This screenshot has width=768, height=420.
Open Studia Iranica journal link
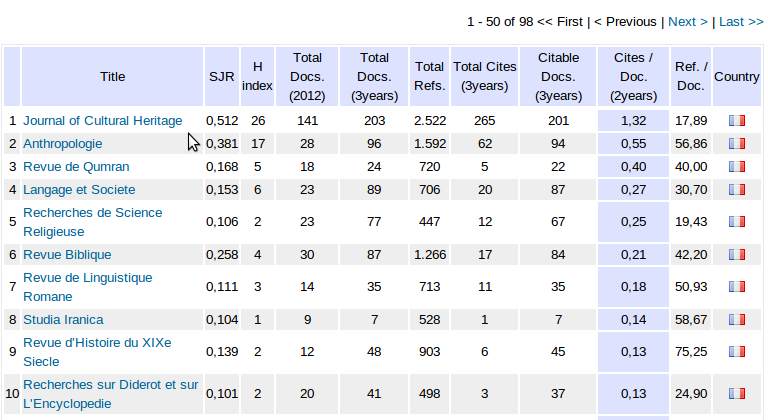click(x=63, y=320)
